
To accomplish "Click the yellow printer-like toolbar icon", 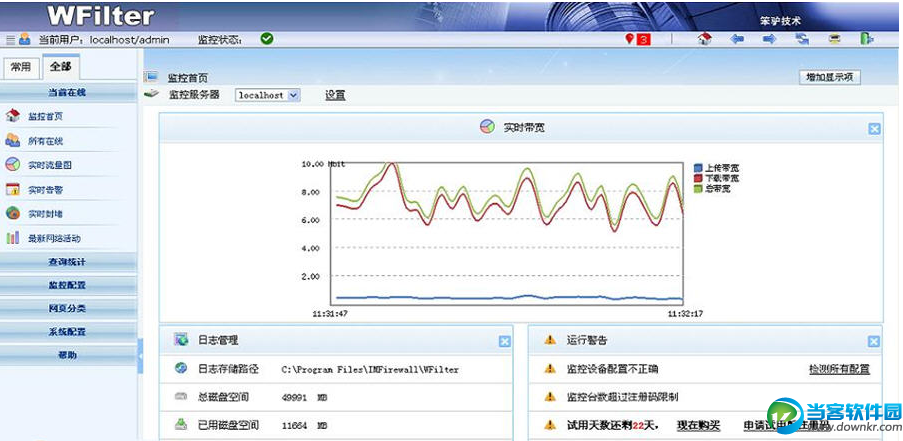I will pos(834,39).
